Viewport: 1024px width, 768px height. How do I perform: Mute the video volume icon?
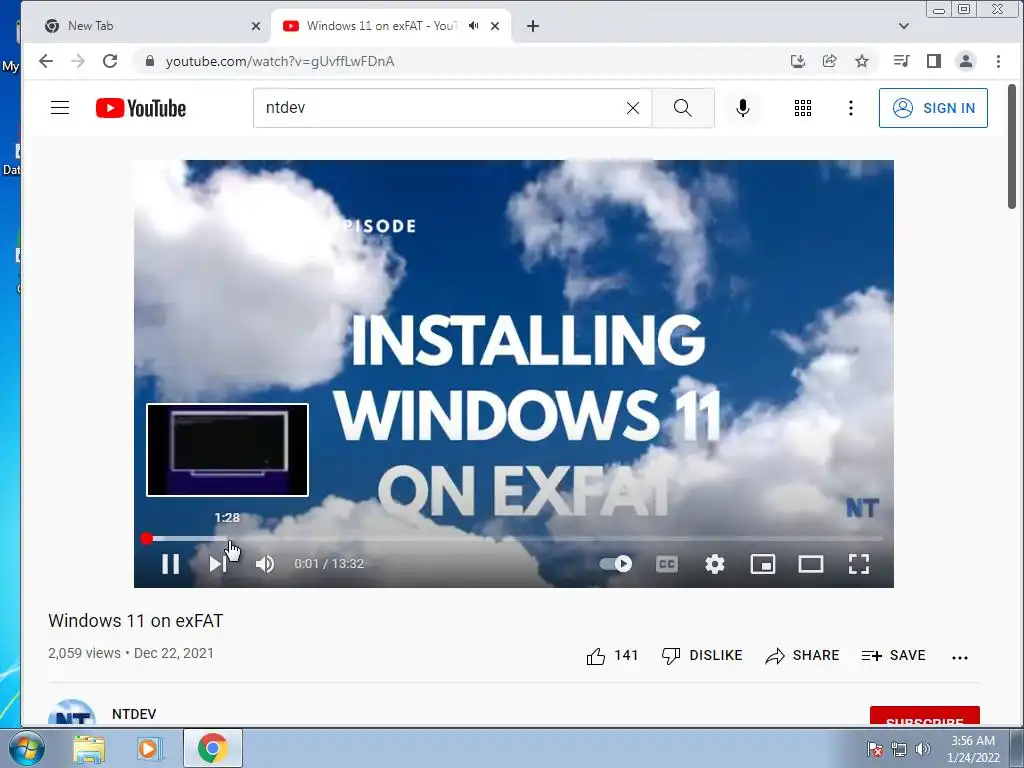[x=264, y=564]
